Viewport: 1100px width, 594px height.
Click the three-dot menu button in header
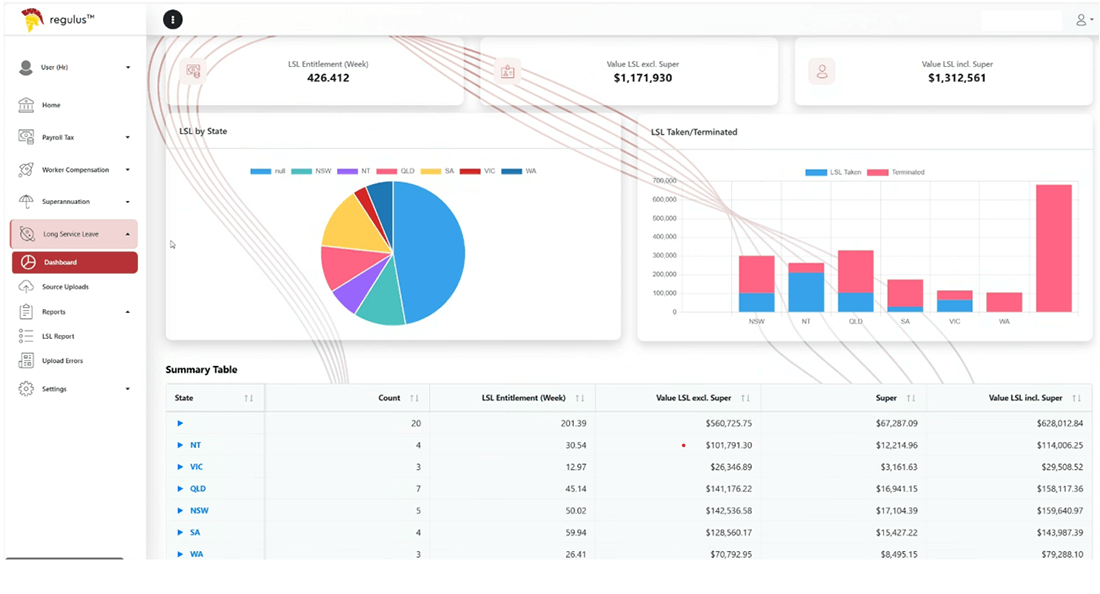173,19
